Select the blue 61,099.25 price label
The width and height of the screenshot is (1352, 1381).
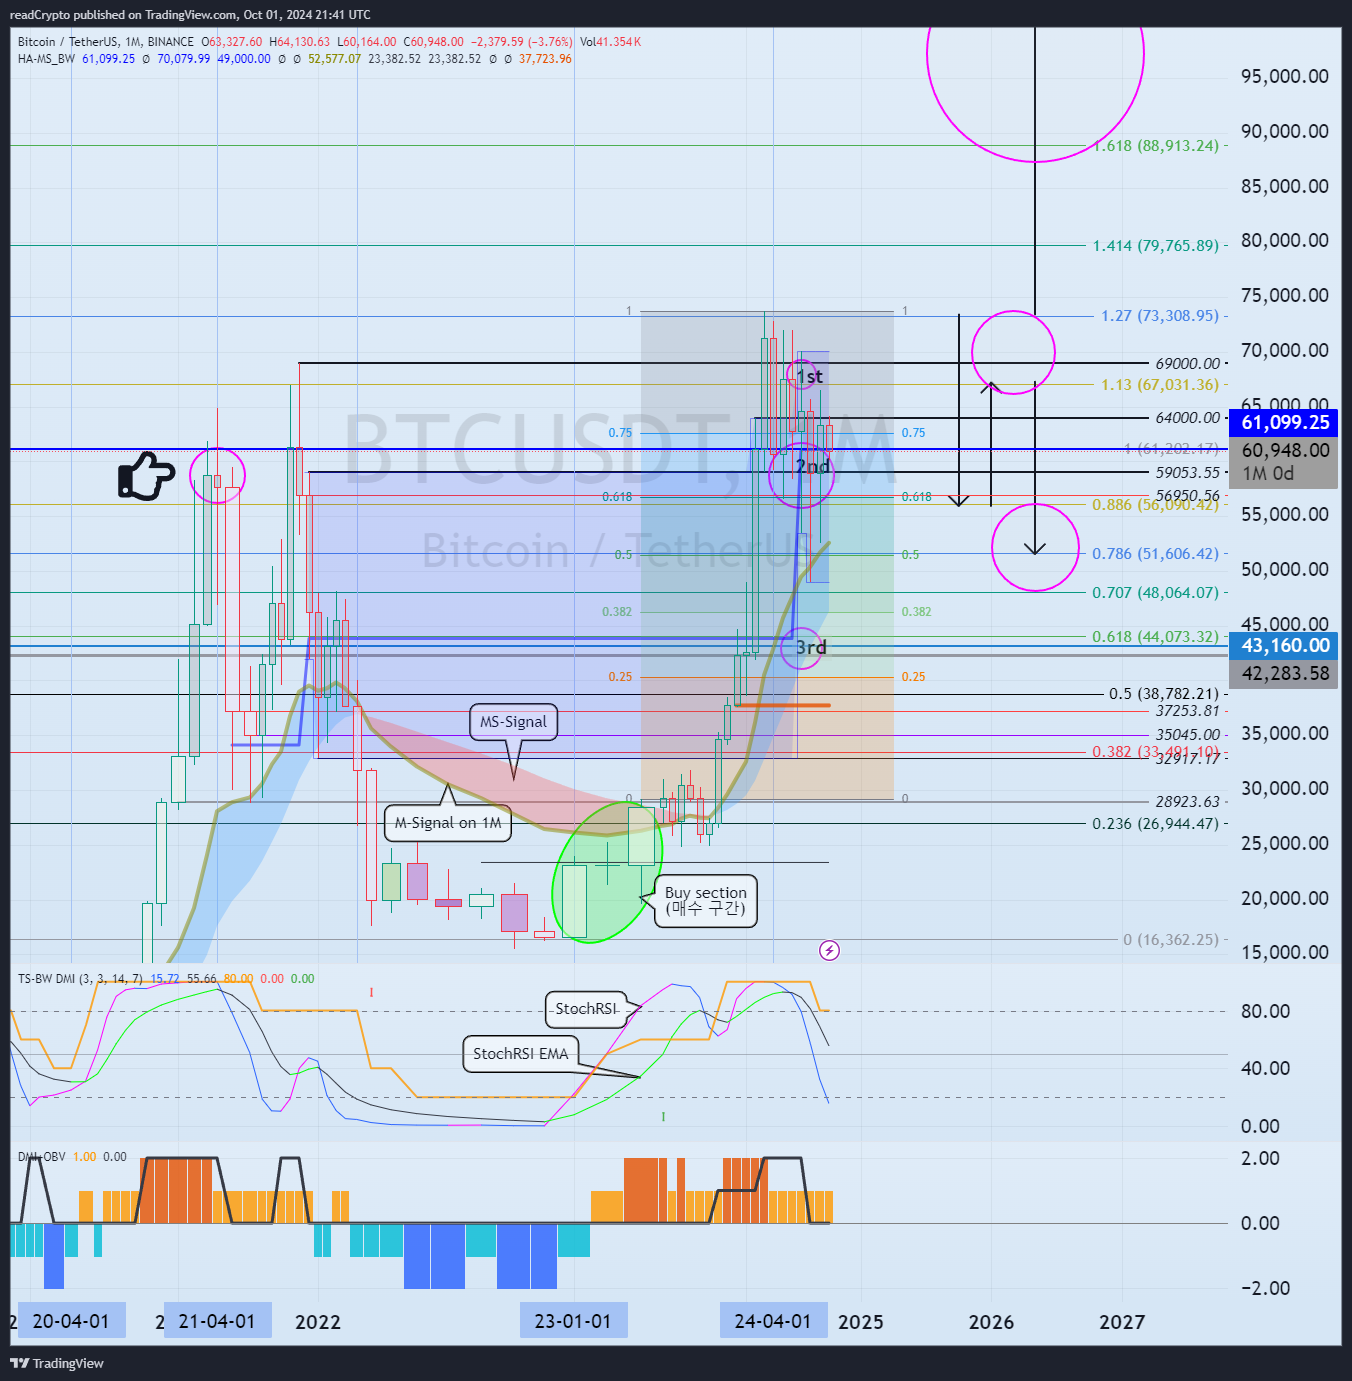(1284, 423)
